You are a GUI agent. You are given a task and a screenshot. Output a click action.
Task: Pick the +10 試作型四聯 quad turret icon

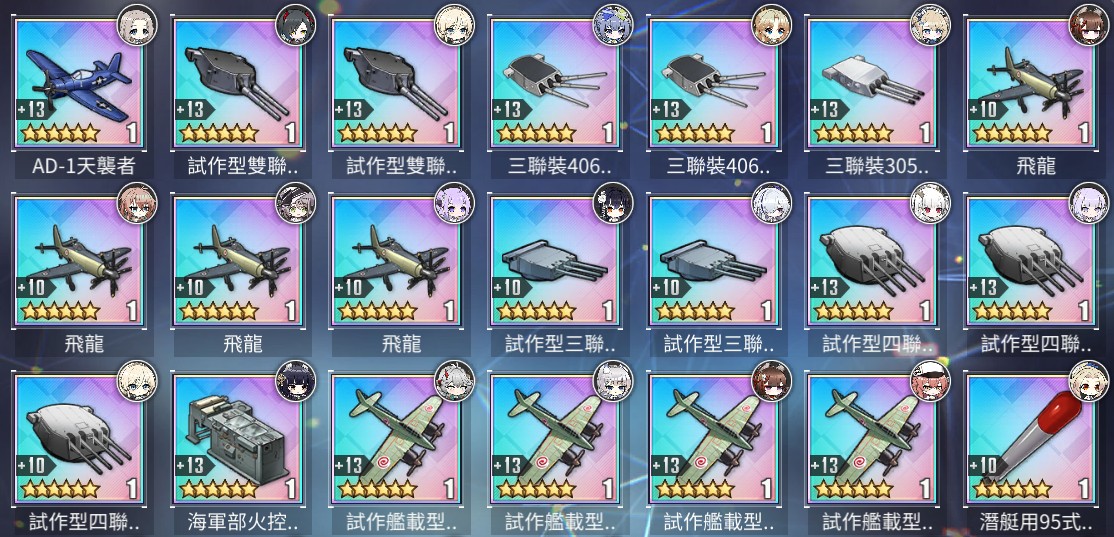coord(78,440)
